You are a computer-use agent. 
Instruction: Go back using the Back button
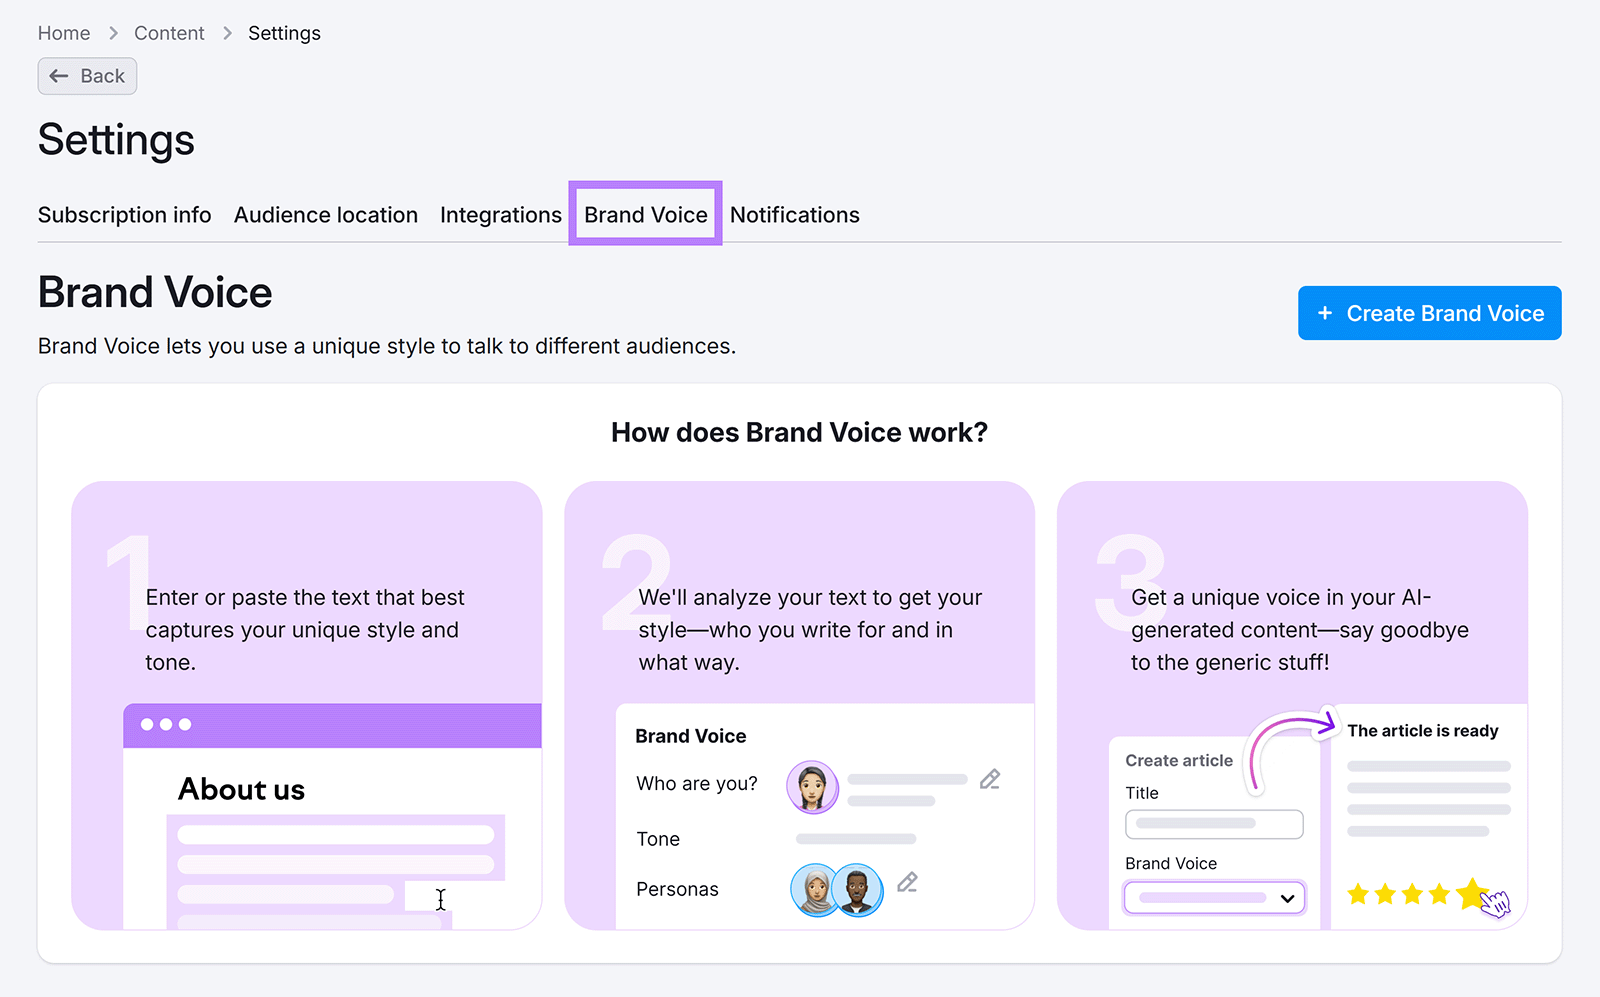[x=87, y=76]
